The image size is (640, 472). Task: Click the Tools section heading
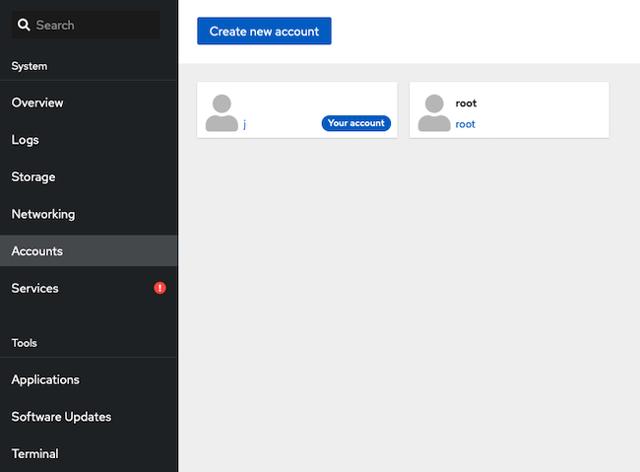pos(24,343)
